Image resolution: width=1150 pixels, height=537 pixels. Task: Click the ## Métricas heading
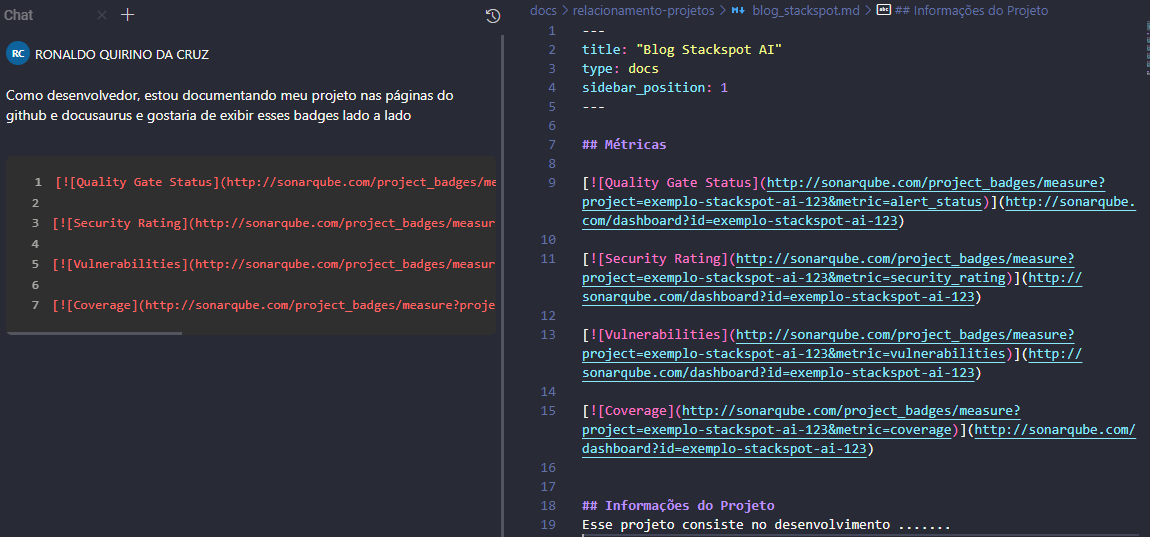[x=624, y=145]
